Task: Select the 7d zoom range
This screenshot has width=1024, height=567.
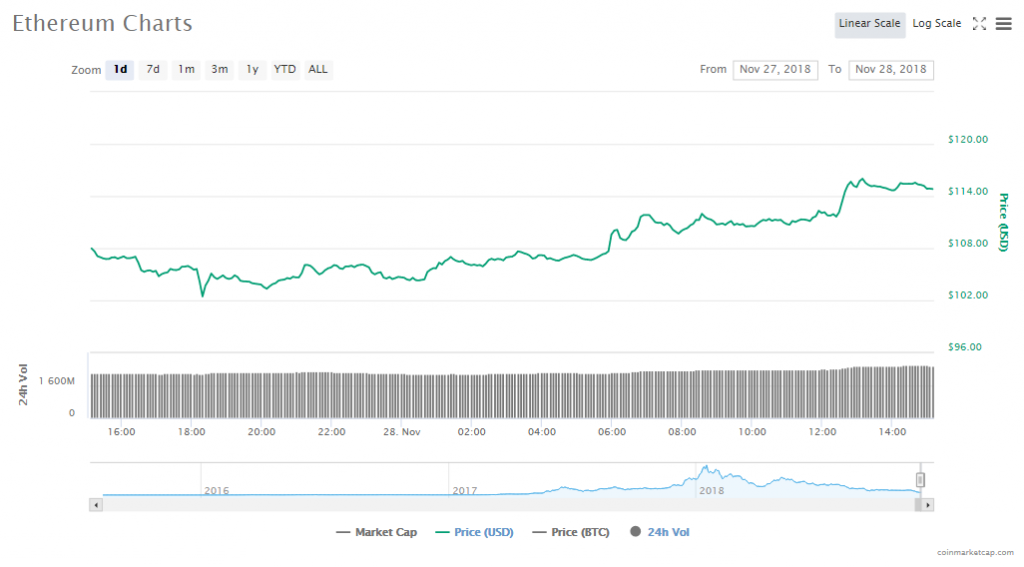Action: tap(153, 70)
